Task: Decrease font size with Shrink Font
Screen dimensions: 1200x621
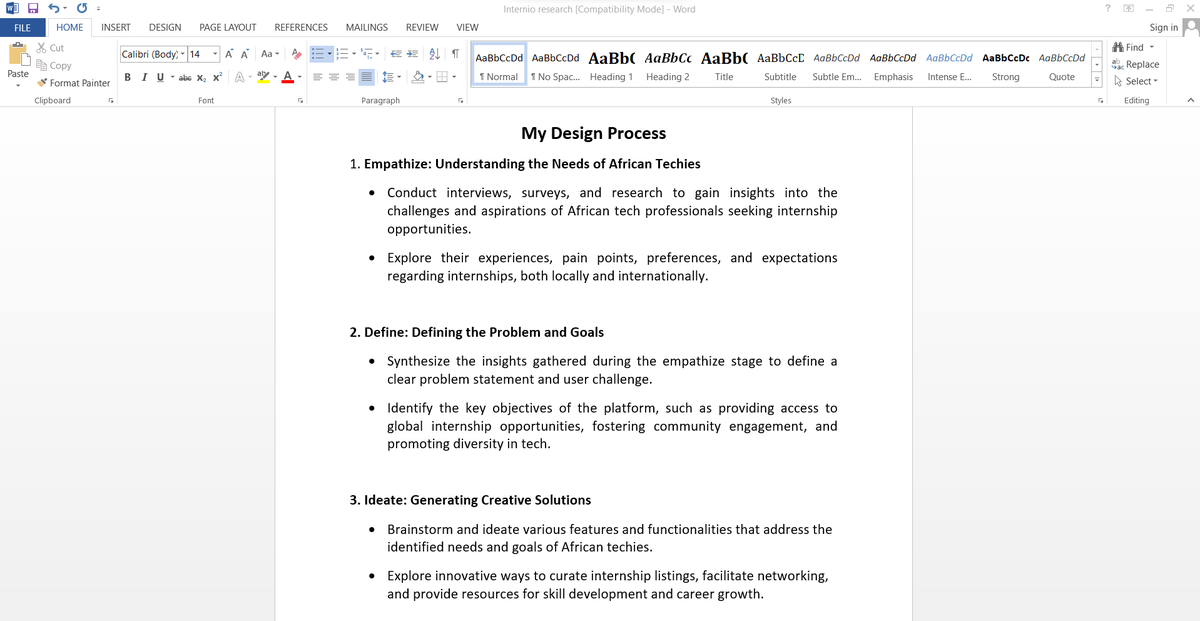Action: tap(245, 53)
